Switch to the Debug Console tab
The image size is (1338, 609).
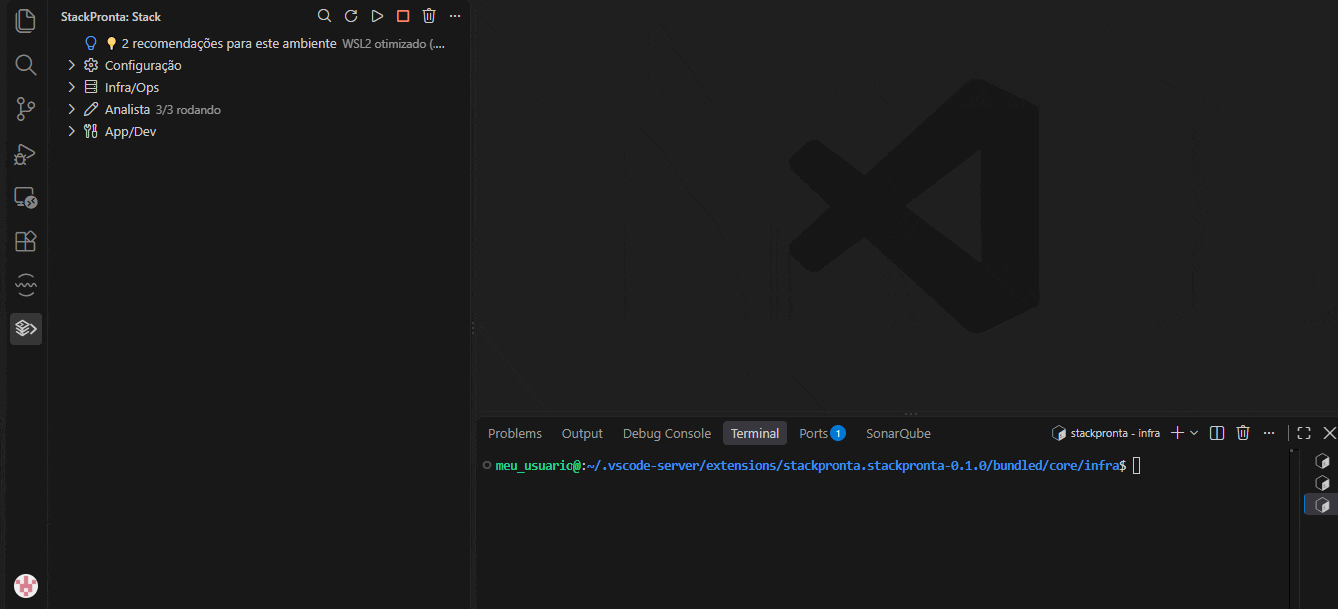pos(667,433)
